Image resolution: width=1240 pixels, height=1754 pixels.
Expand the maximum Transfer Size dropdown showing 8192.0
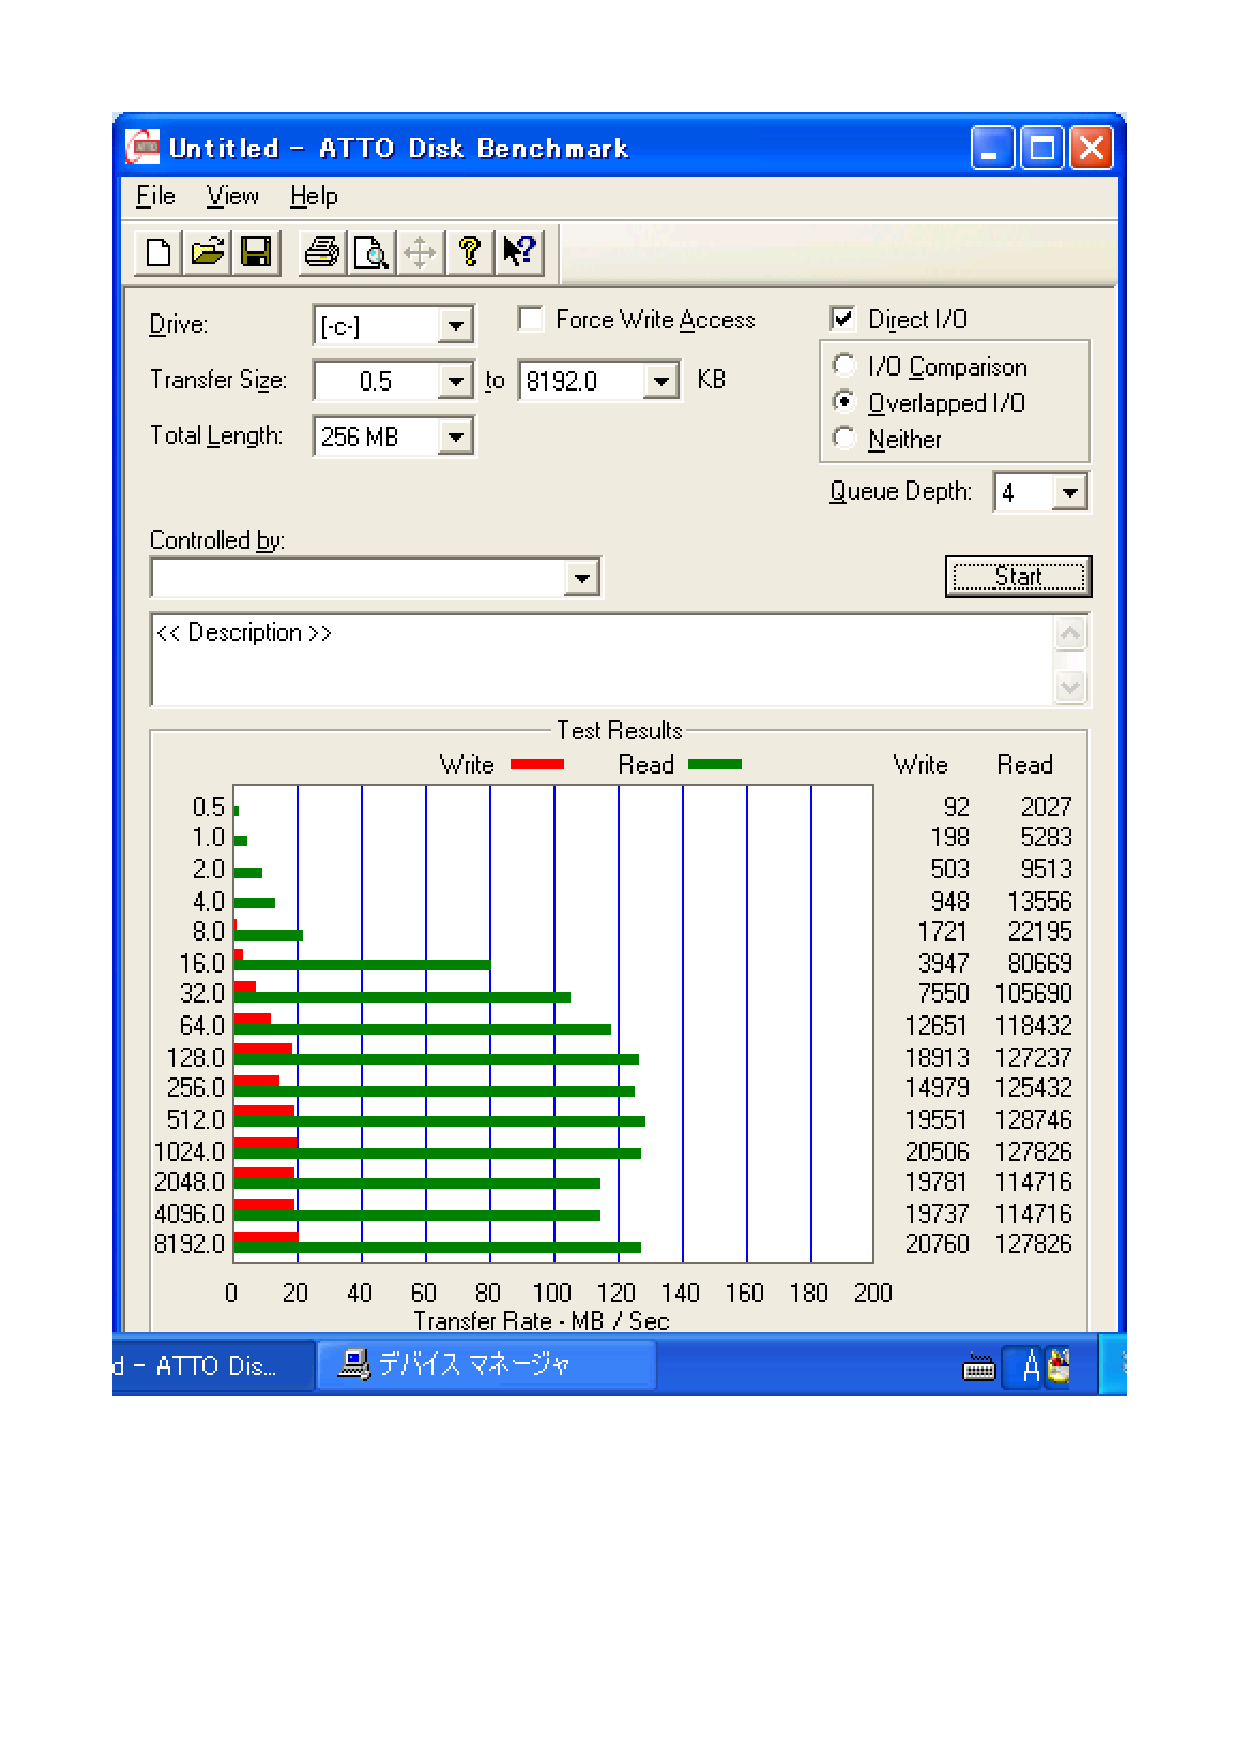click(661, 381)
